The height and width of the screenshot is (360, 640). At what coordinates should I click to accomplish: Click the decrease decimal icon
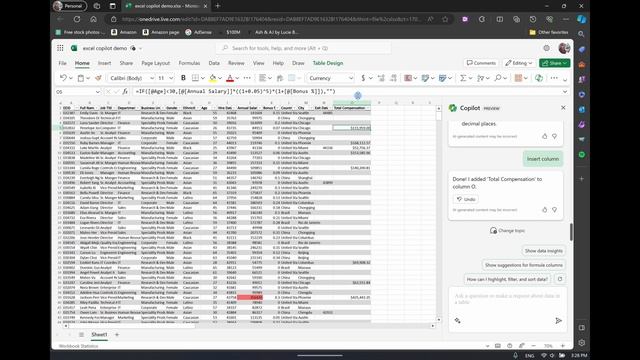[x=393, y=78]
